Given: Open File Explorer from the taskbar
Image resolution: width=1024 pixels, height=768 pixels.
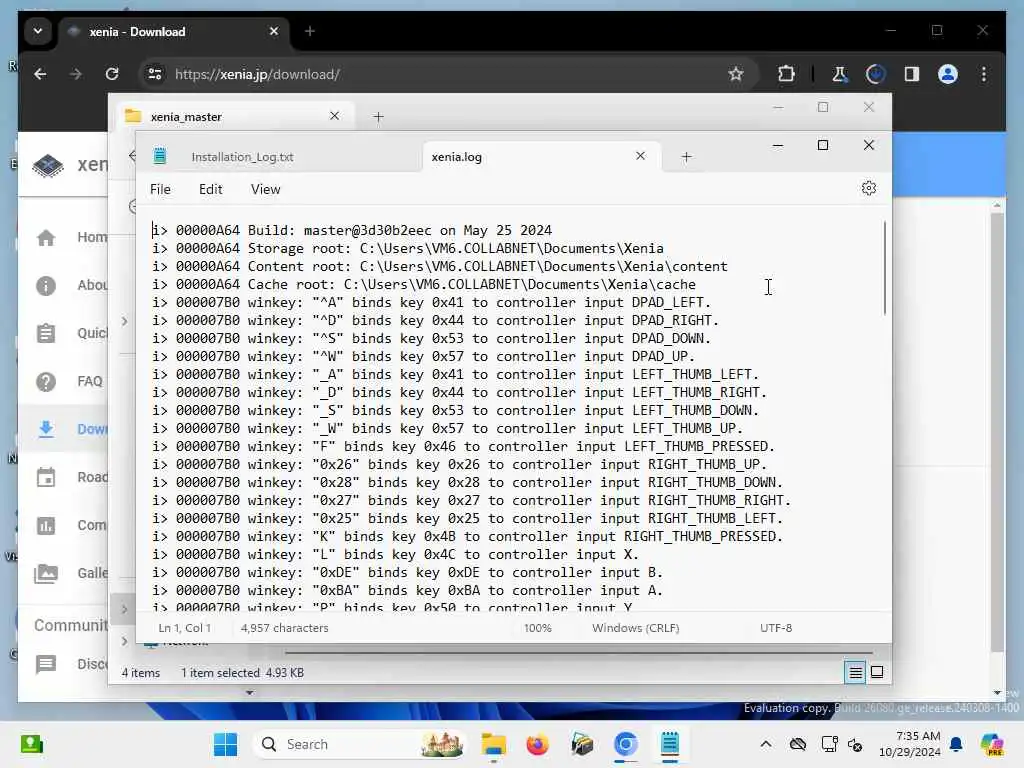Looking at the screenshot, I should coord(494,744).
